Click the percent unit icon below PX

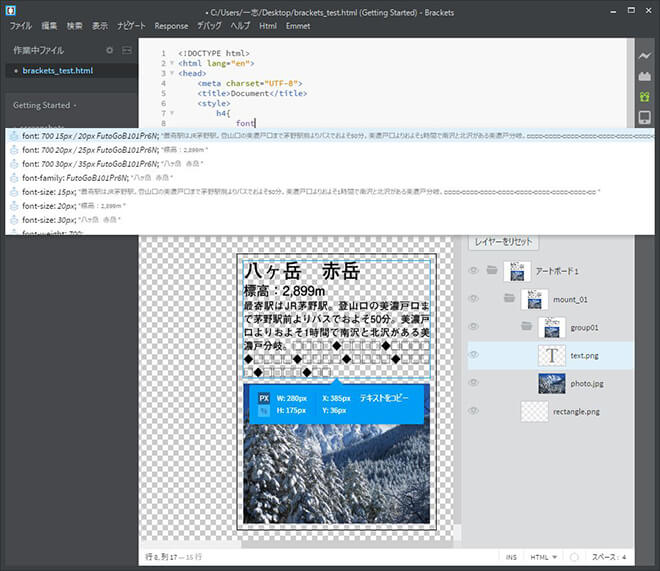coord(264,411)
